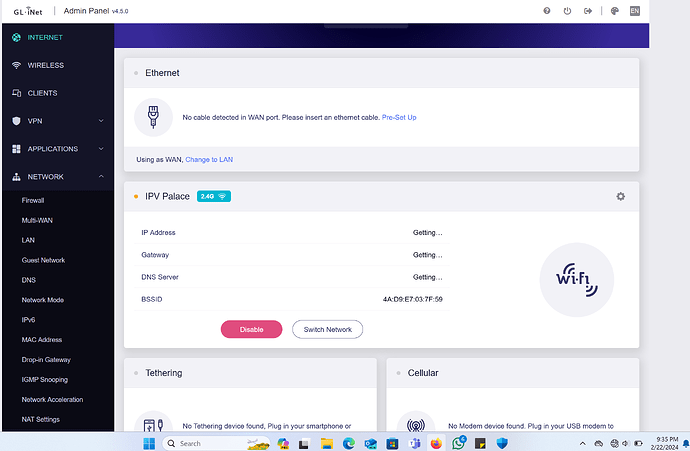The width and height of the screenshot is (690, 451).
Task: Click the power/reboot icon in the header
Action: 567,11
